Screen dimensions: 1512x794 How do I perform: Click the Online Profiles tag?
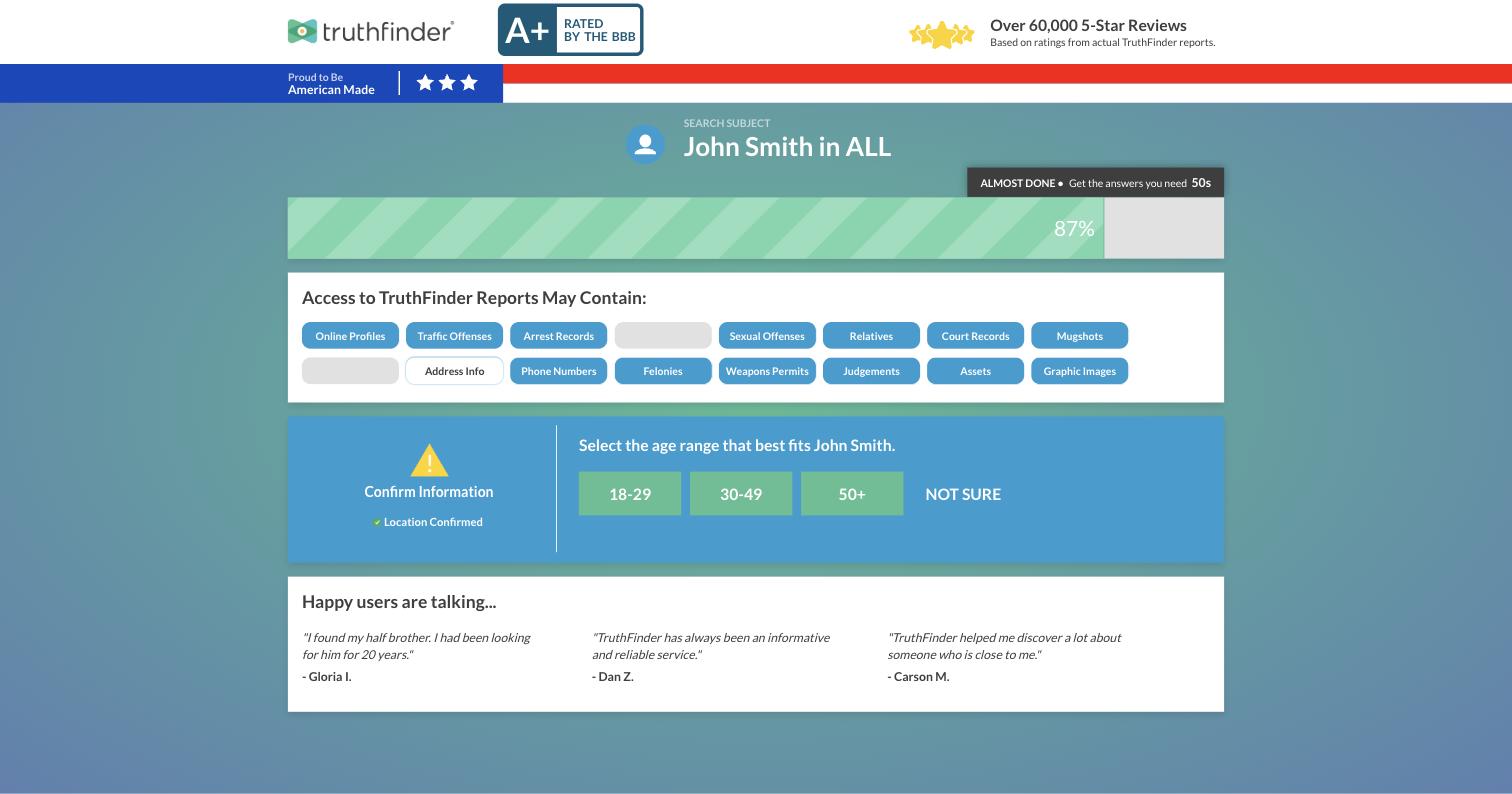point(350,336)
